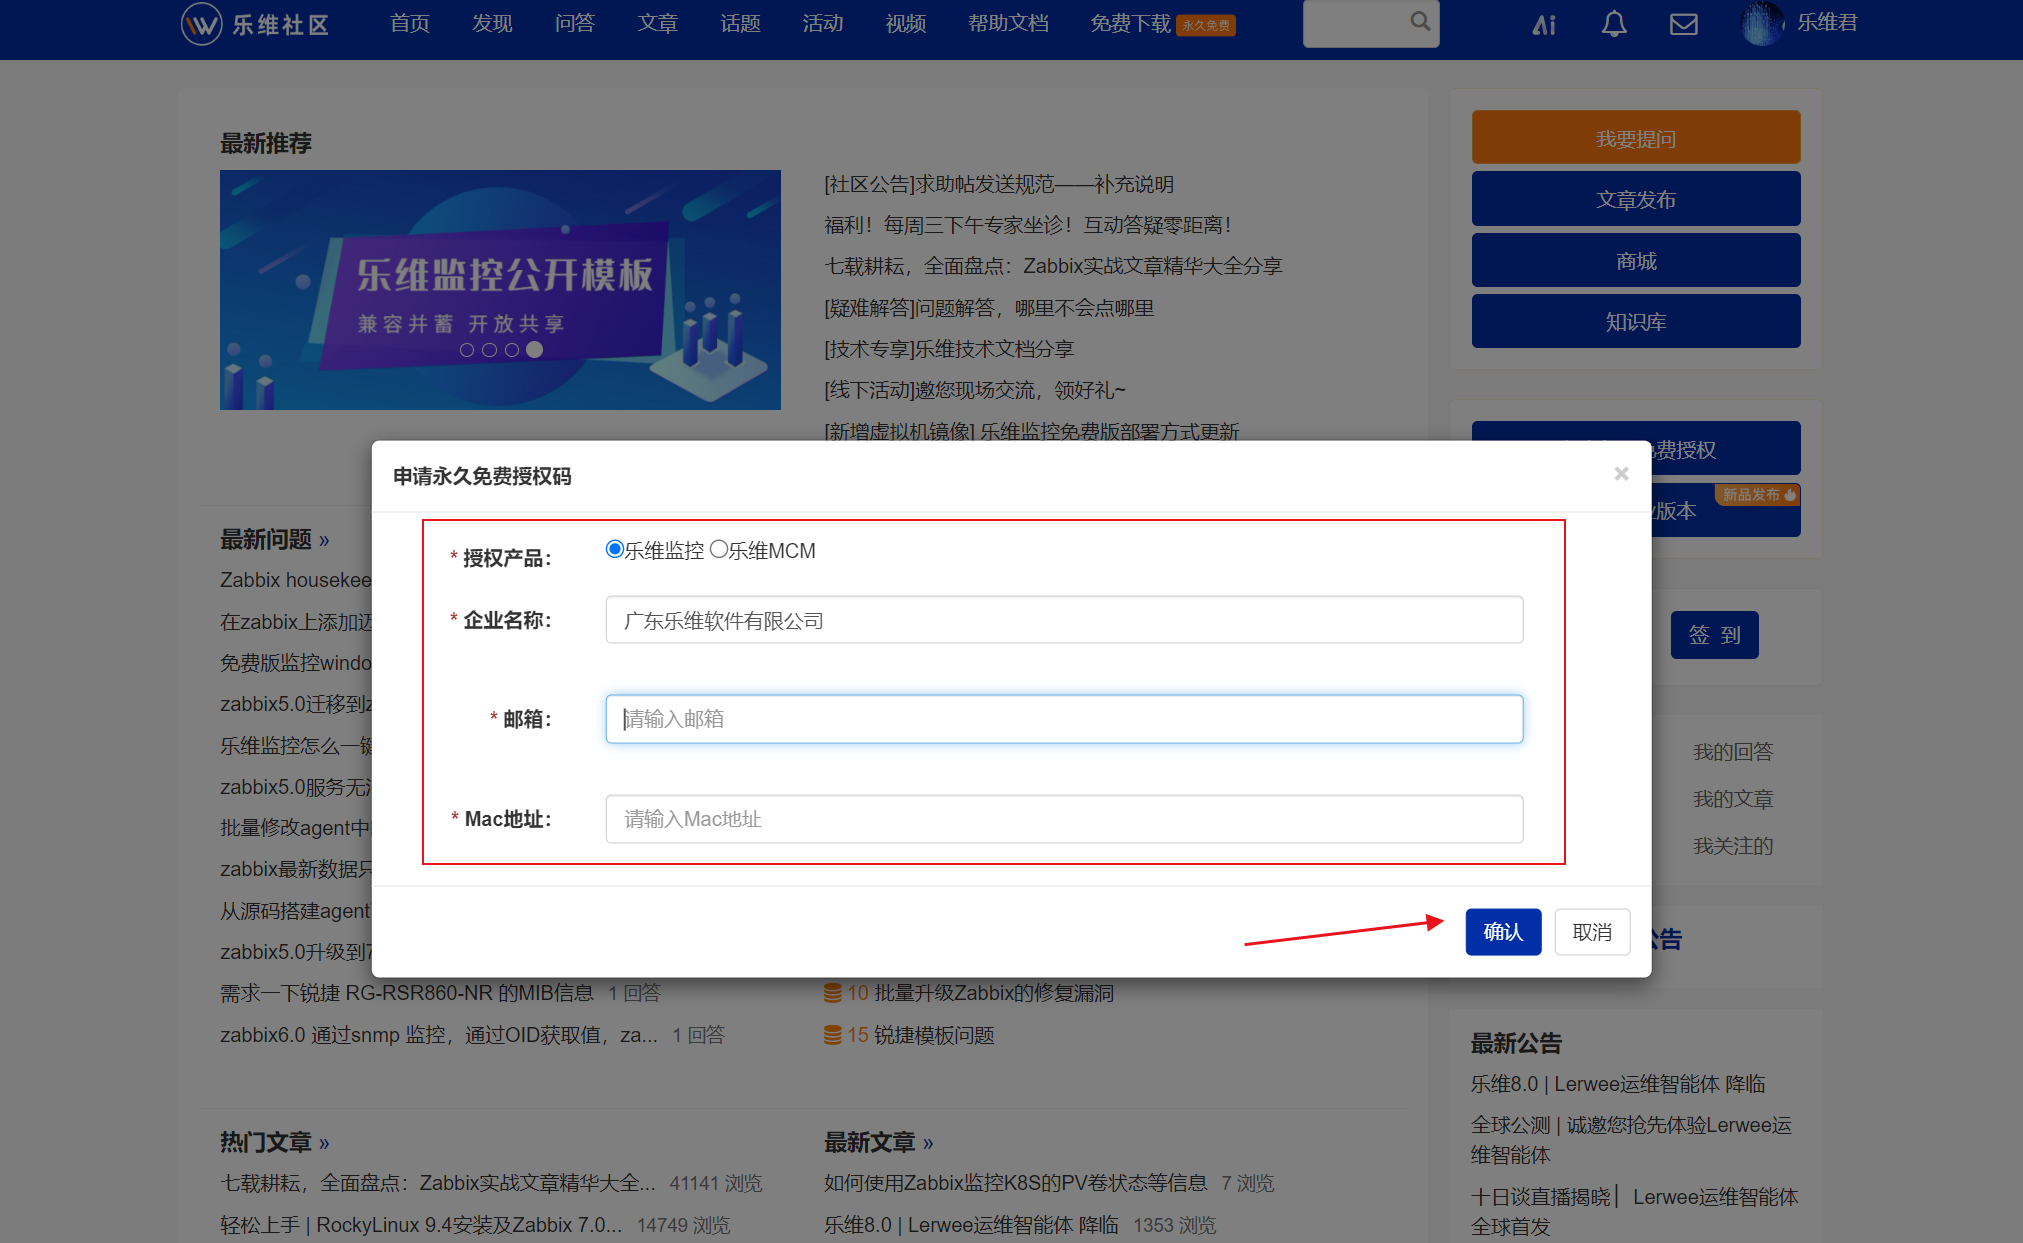Open 七载耕耘，全面盘点 recommendation link

[x=1053, y=266]
